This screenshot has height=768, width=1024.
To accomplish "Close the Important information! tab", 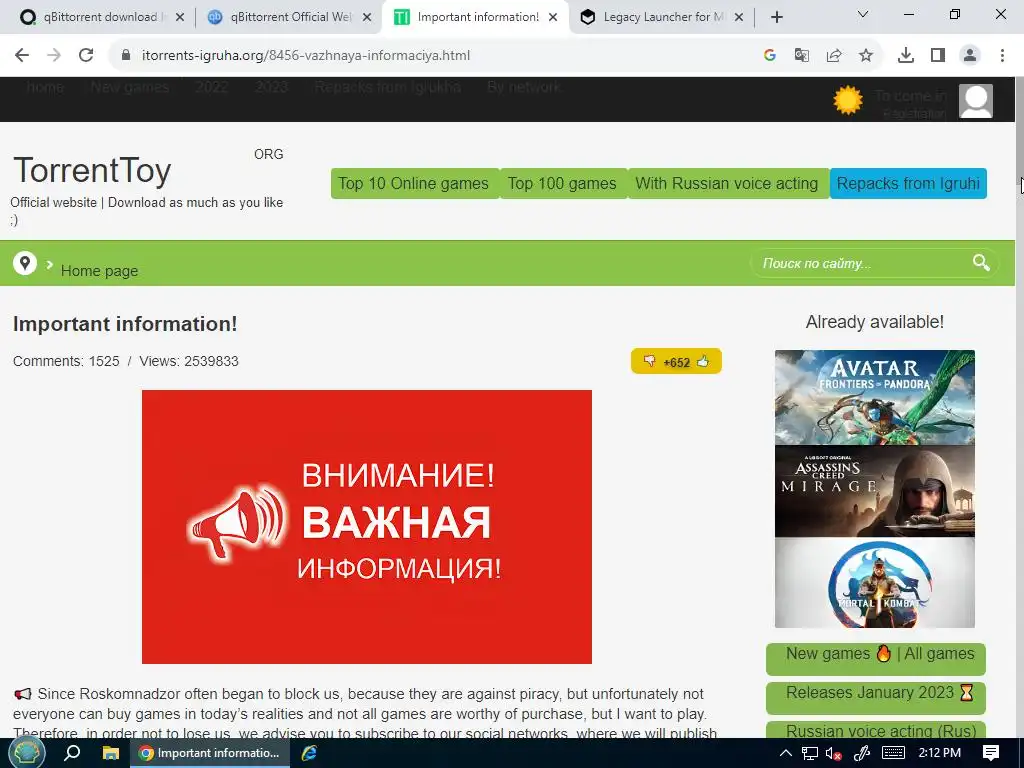I will click(553, 18).
